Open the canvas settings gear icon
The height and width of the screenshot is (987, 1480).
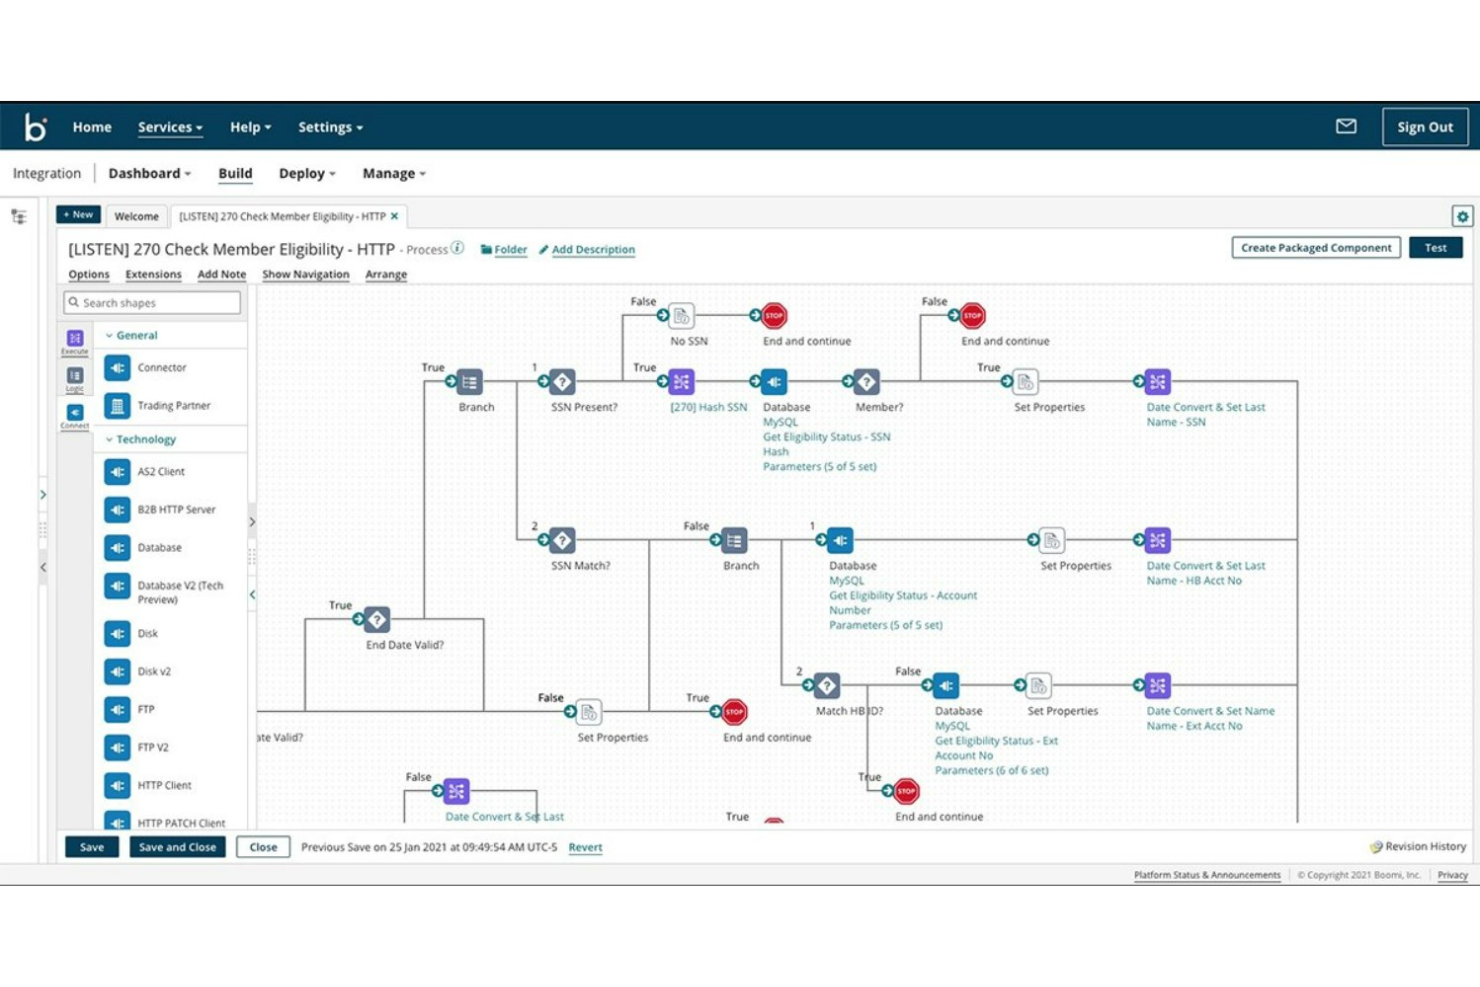(x=1462, y=215)
